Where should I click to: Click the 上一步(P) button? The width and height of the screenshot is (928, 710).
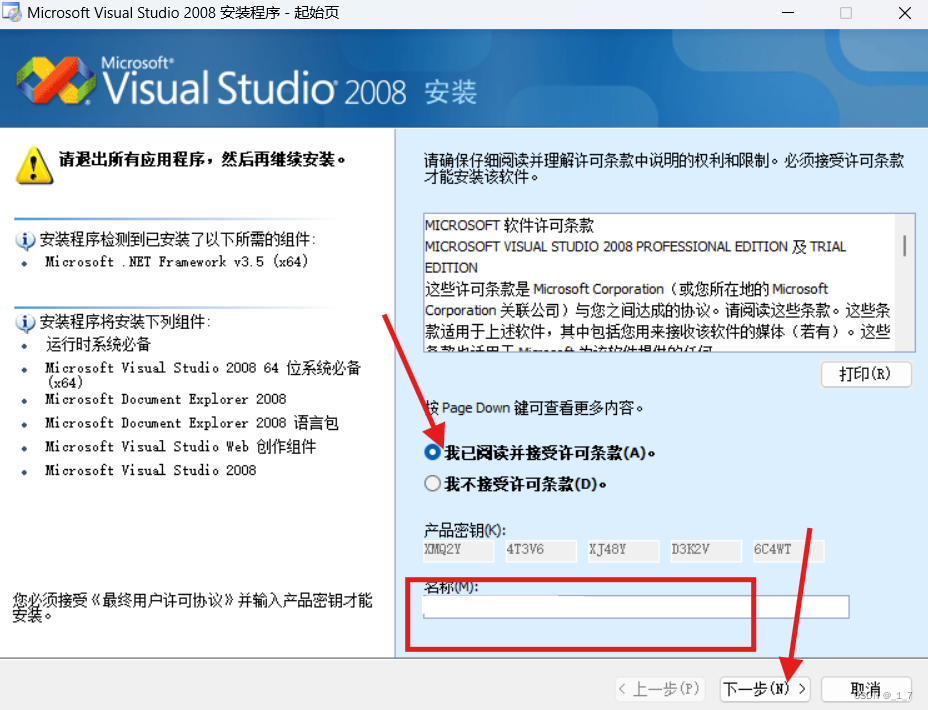click(x=659, y=689)
